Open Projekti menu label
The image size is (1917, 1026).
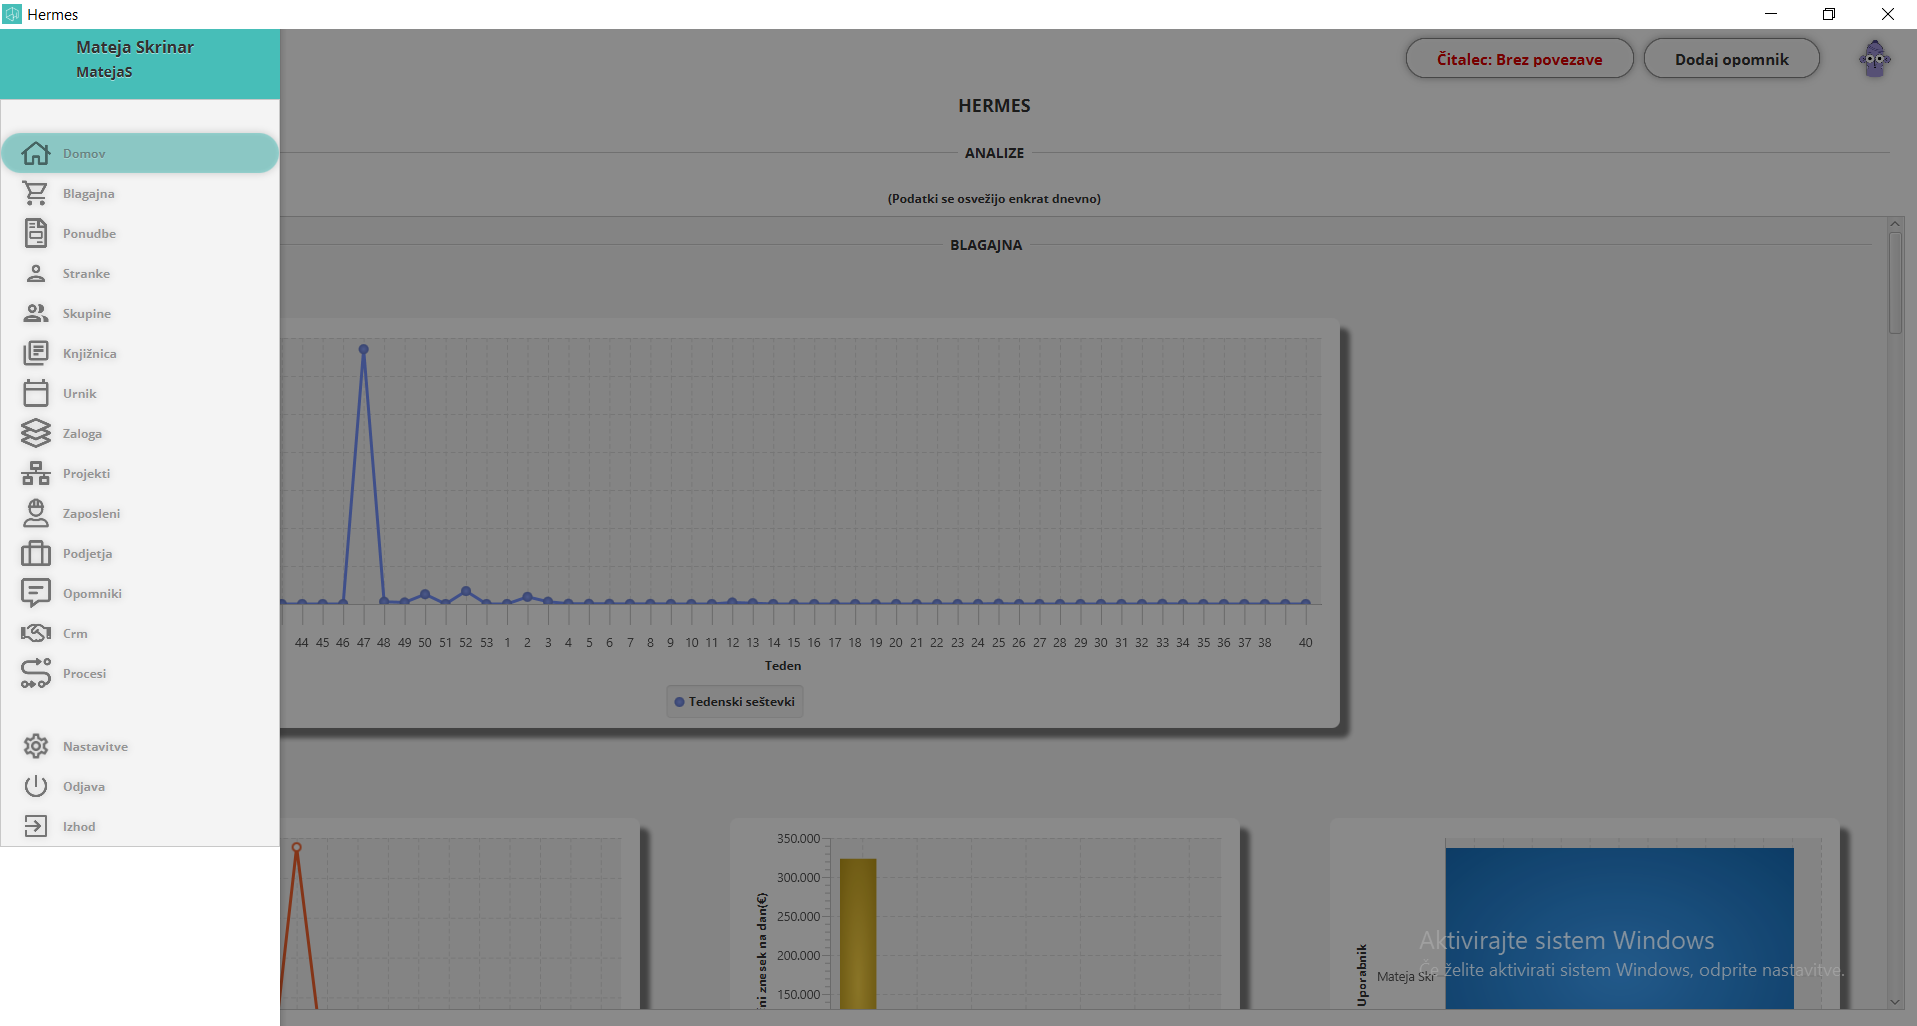[x=86, y=473]
